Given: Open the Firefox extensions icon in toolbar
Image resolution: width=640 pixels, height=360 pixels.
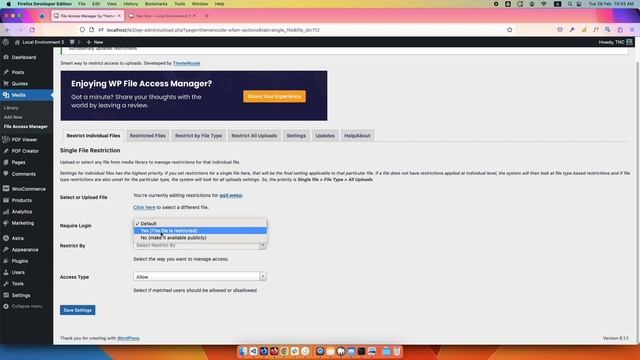Looking at the screenshot, I should click(620, 30).
